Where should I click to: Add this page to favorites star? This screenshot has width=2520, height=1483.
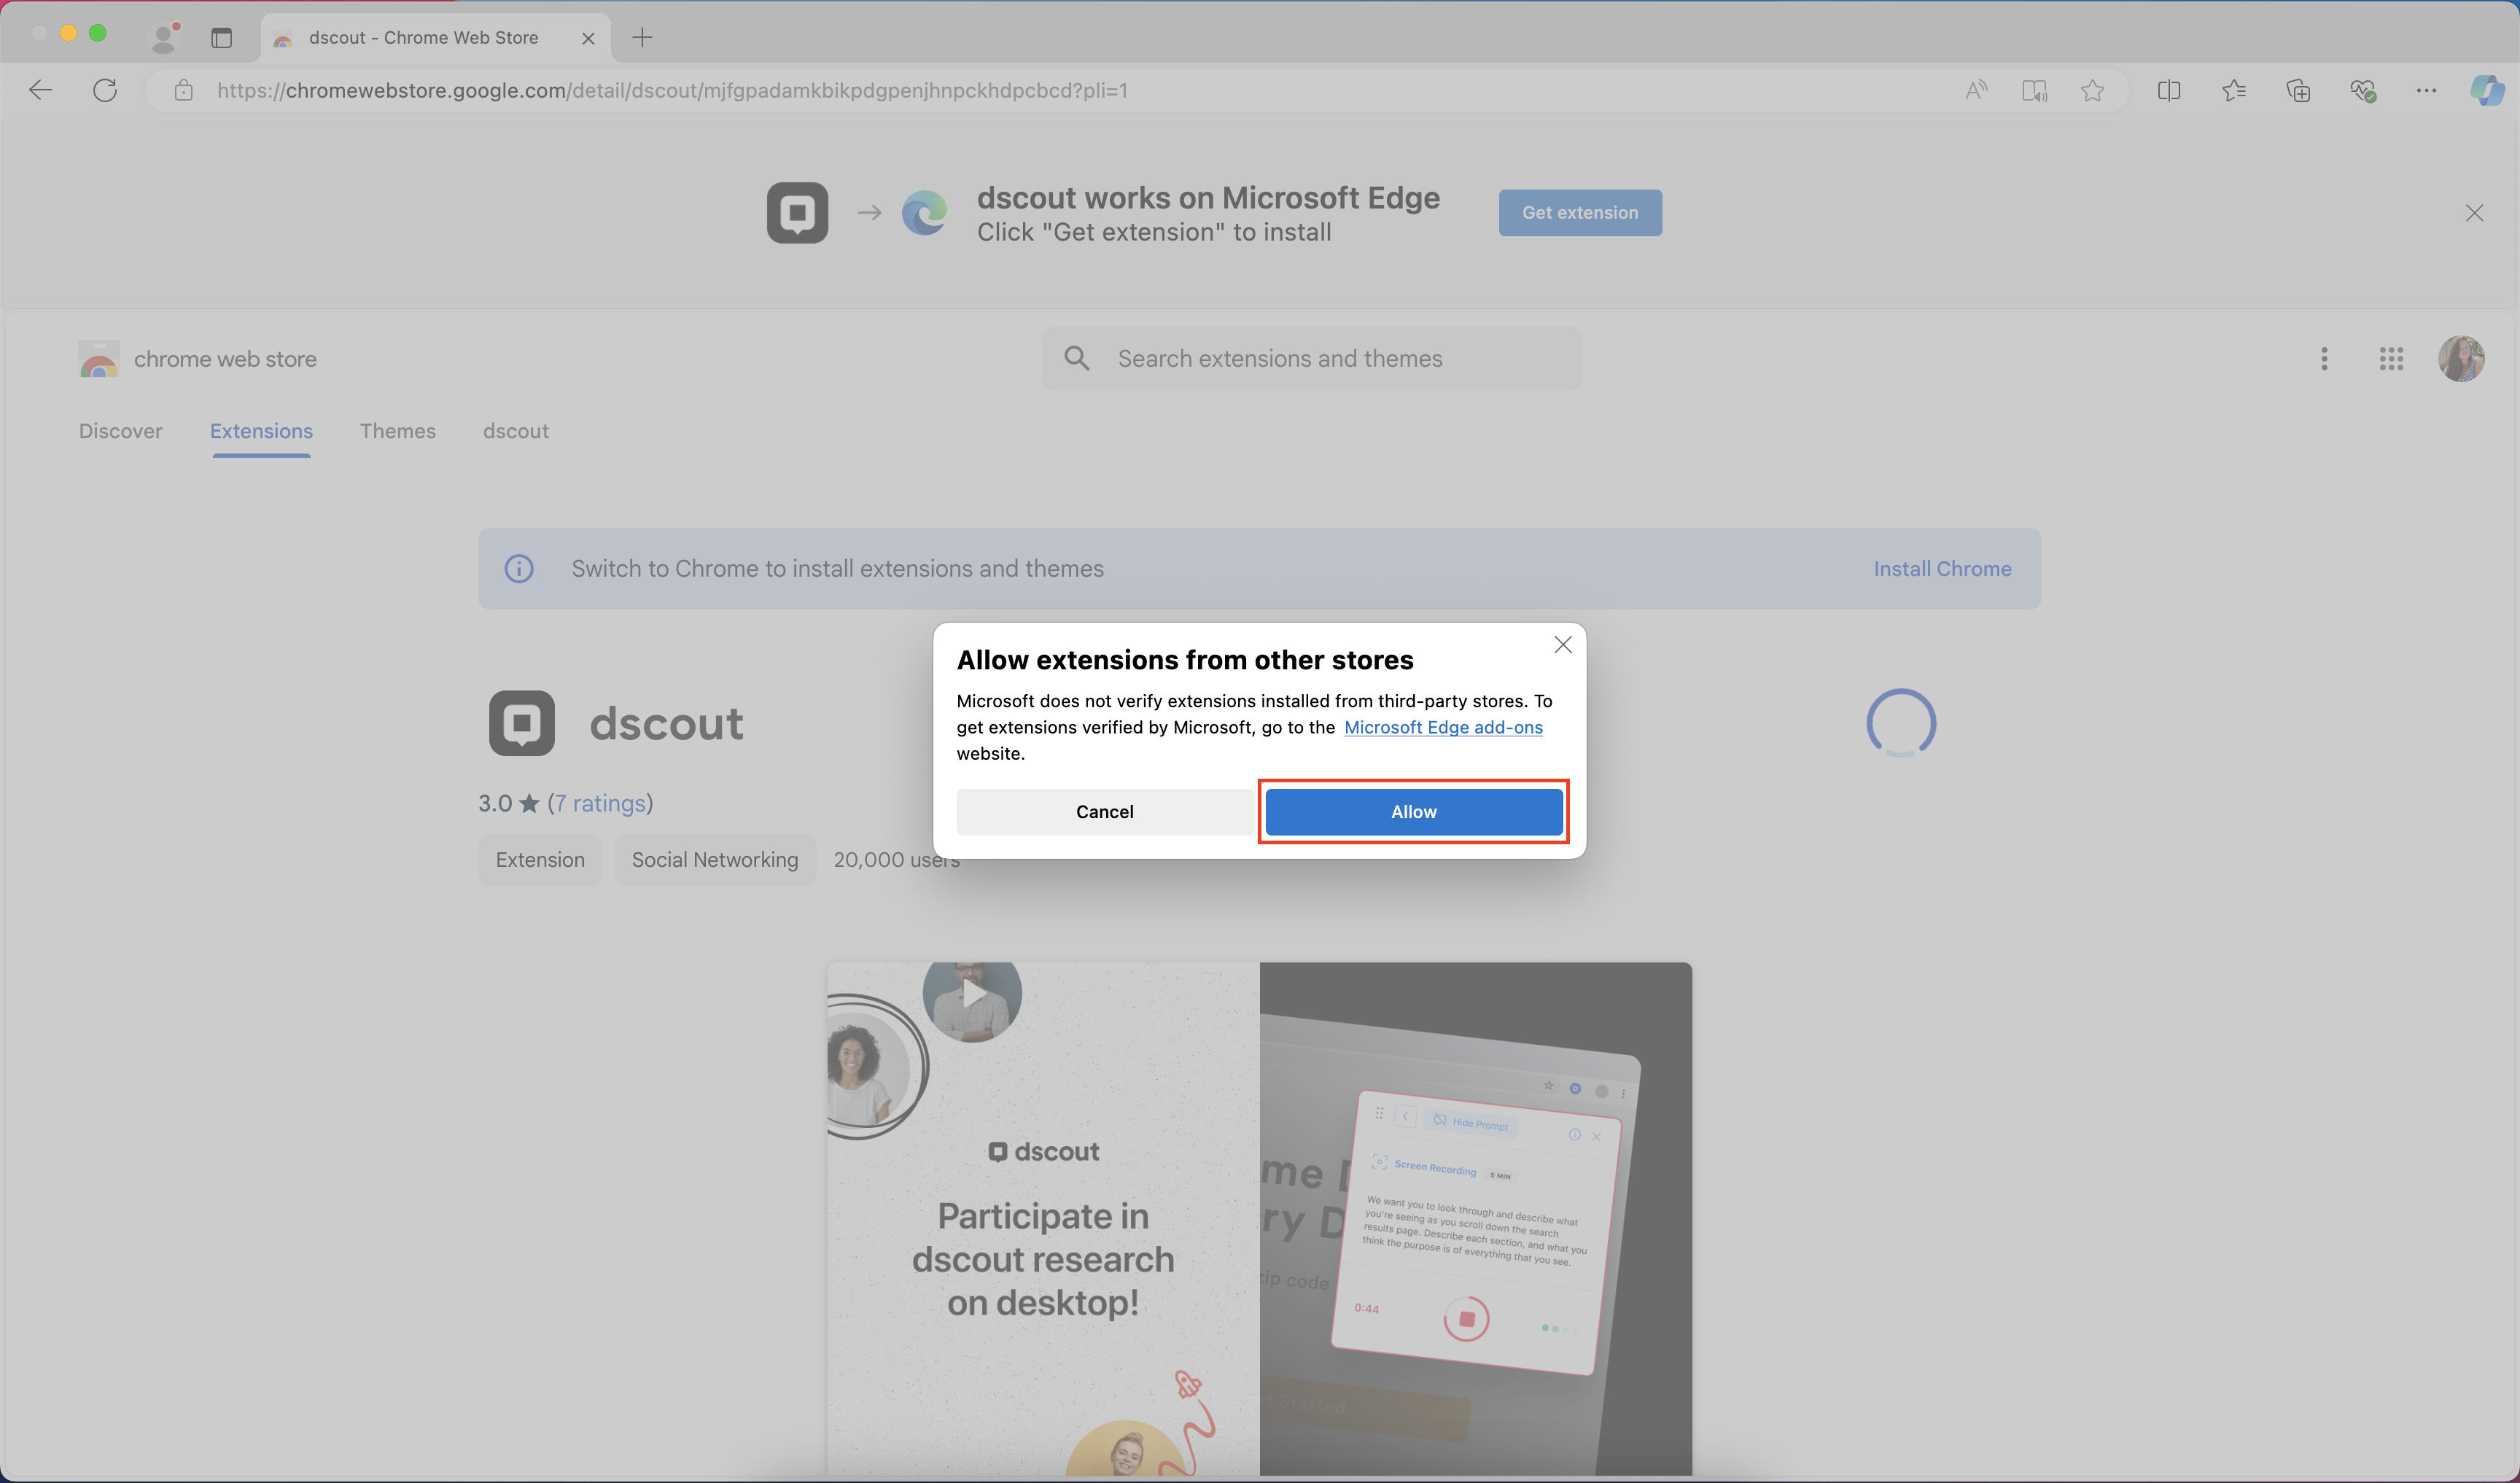(x=2092, y=90)
